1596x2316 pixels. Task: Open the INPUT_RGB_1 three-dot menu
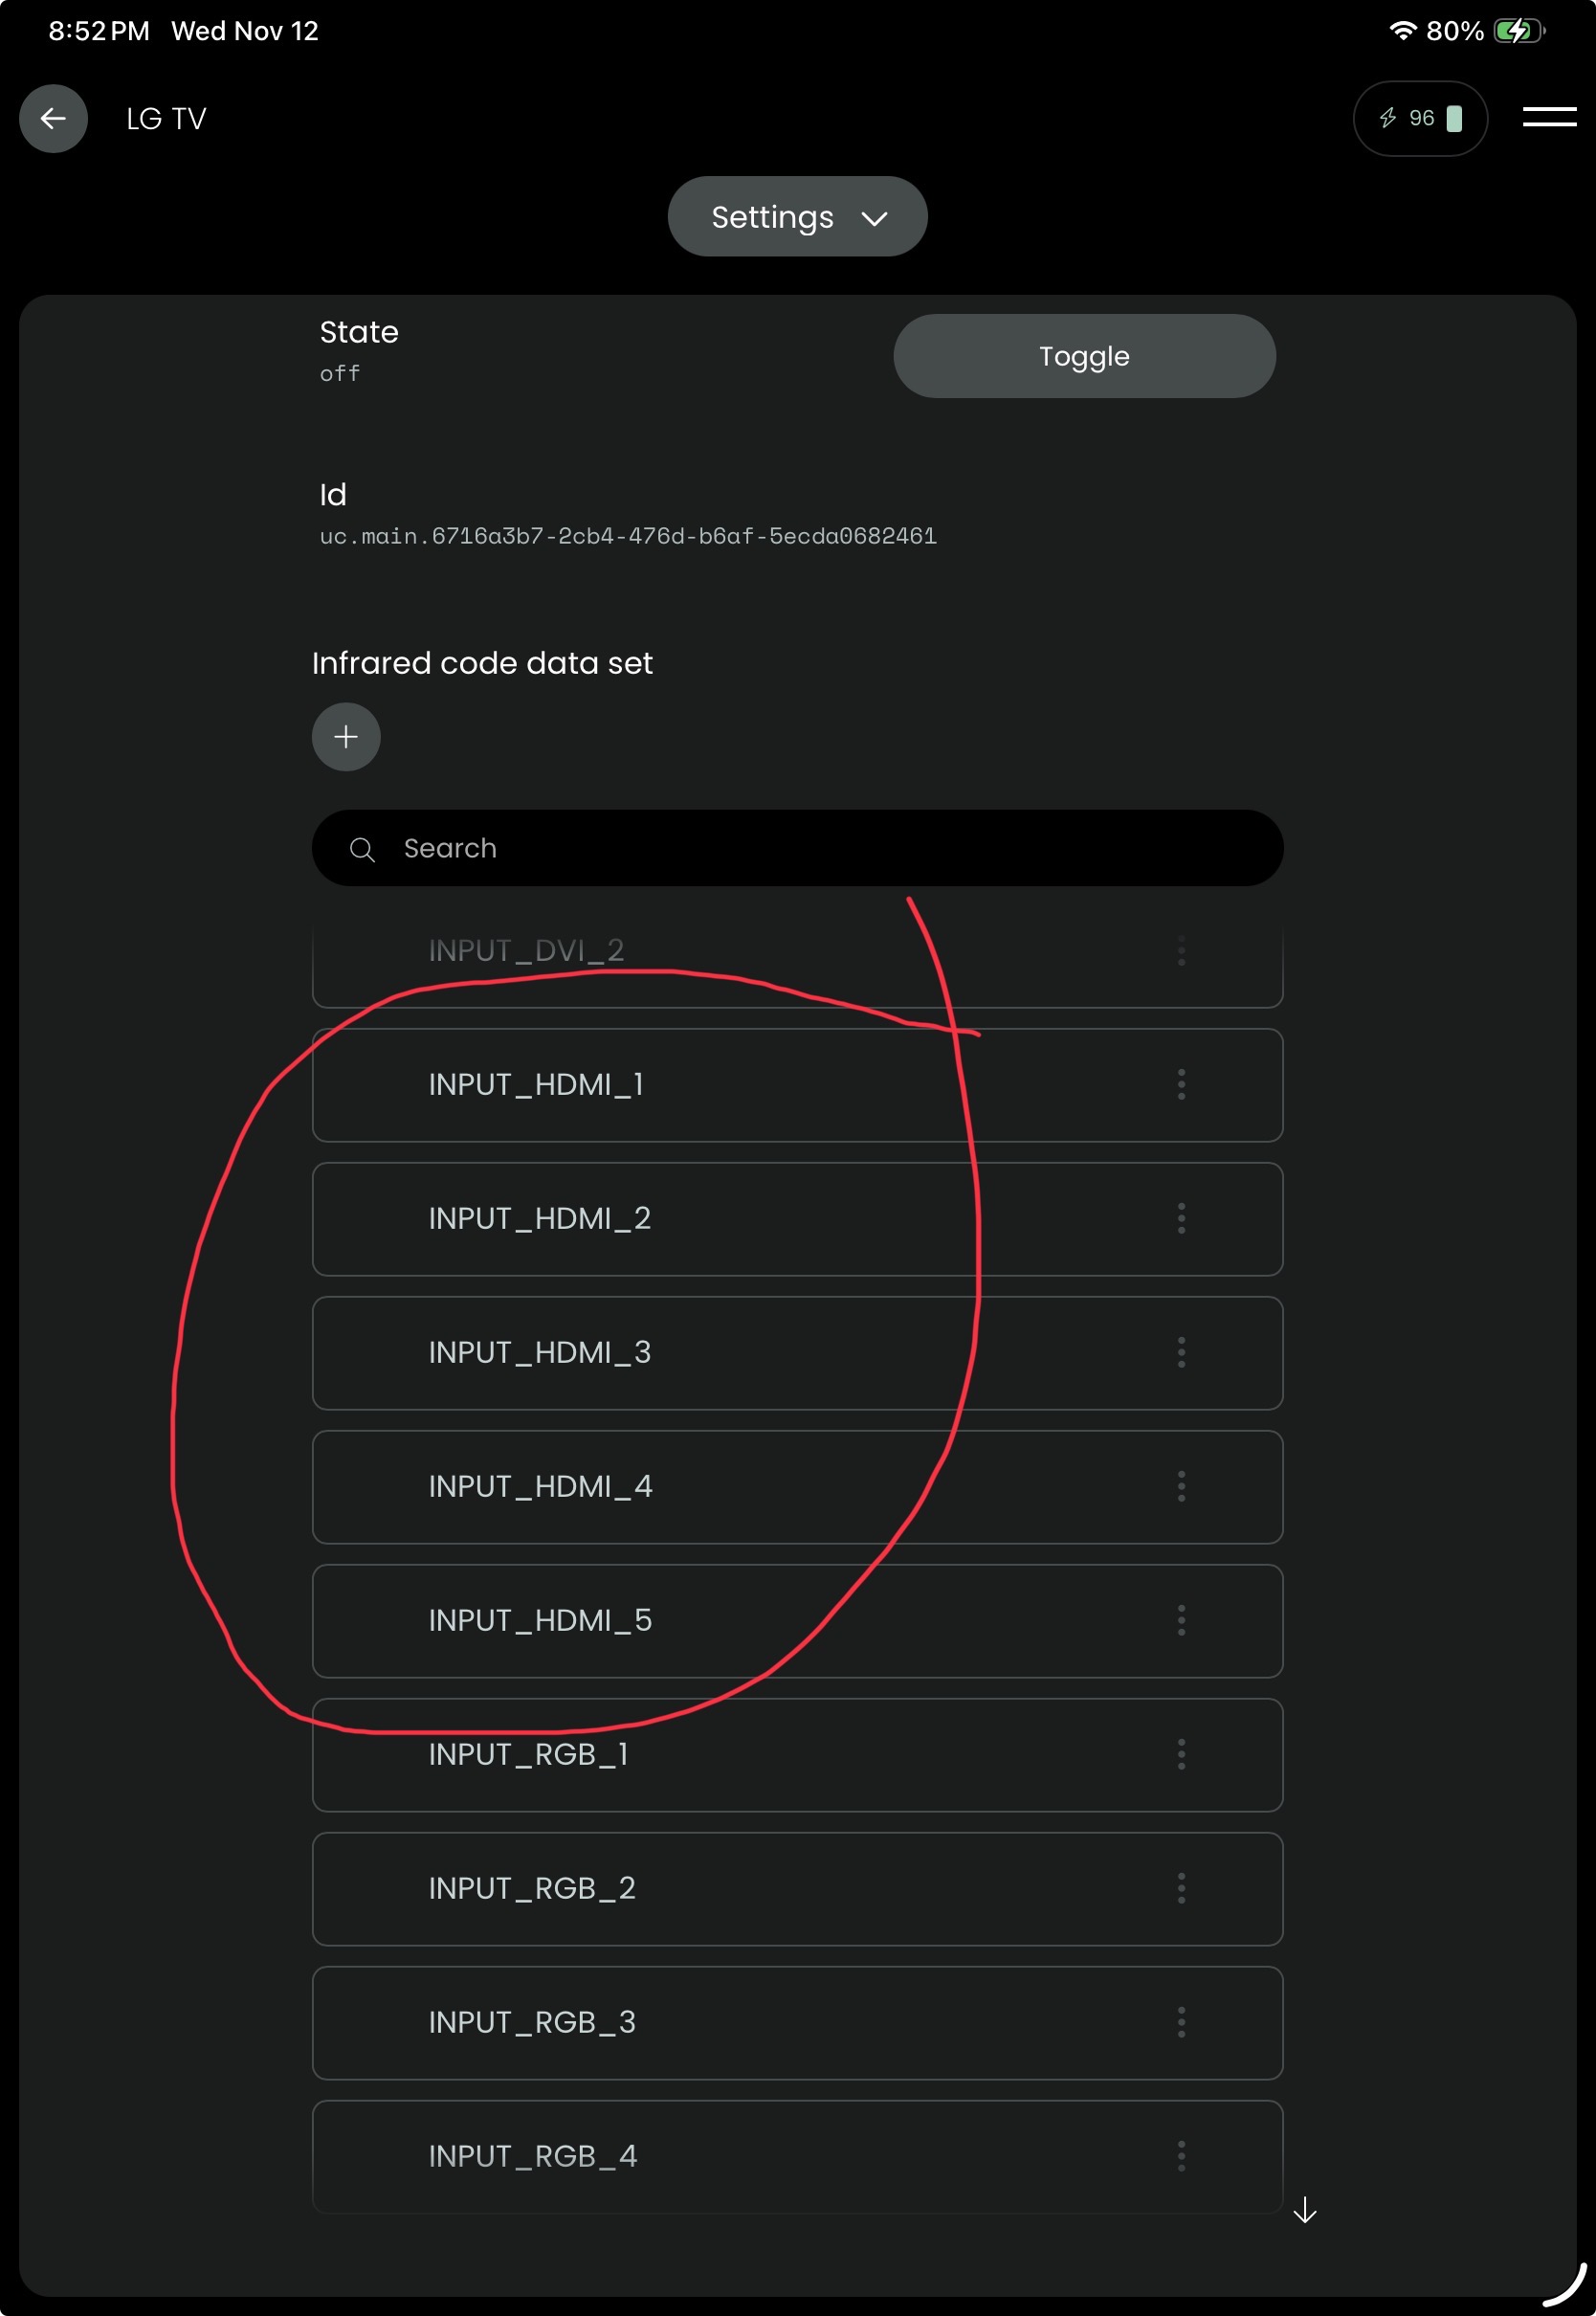click(1181, 1755)
